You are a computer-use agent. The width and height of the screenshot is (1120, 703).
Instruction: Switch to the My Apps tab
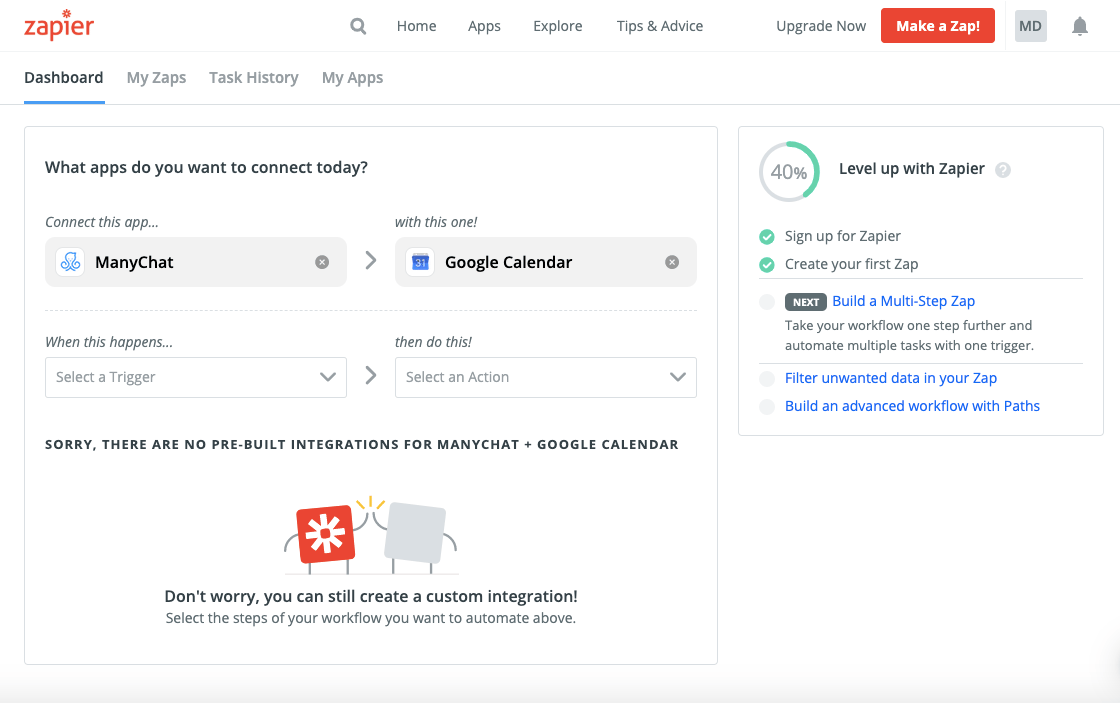point(352,78)
